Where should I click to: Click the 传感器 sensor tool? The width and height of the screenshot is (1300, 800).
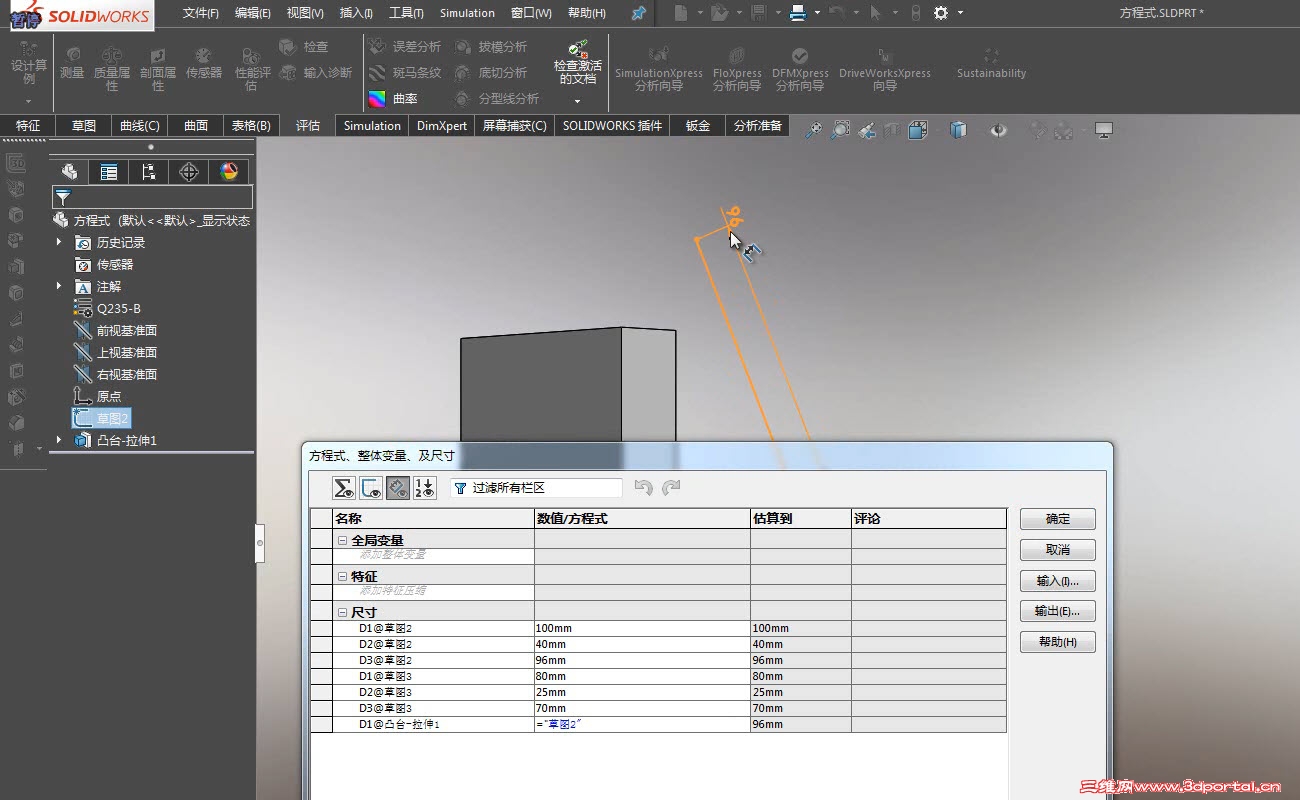(x=204, y=62)
